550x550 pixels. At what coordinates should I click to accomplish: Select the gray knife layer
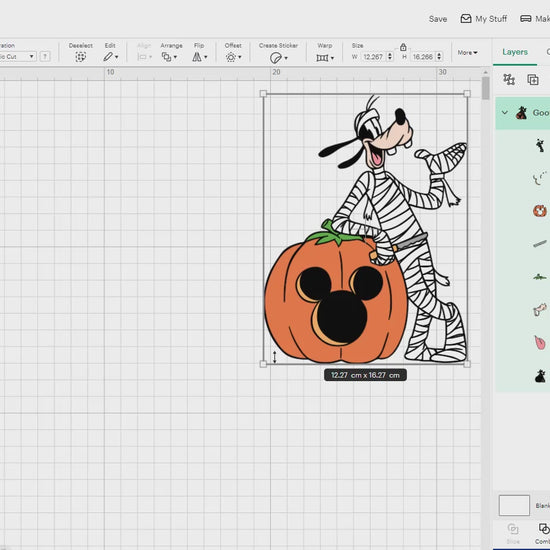[540, 243]
